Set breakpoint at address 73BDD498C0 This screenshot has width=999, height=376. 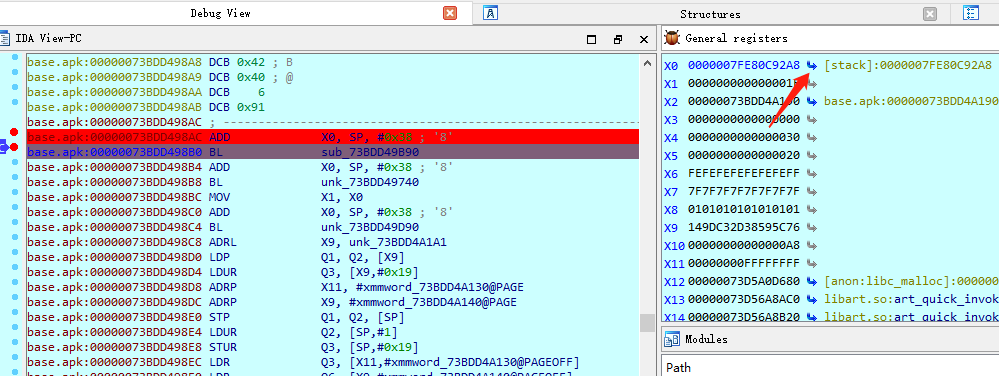click(x=15, y=208)
